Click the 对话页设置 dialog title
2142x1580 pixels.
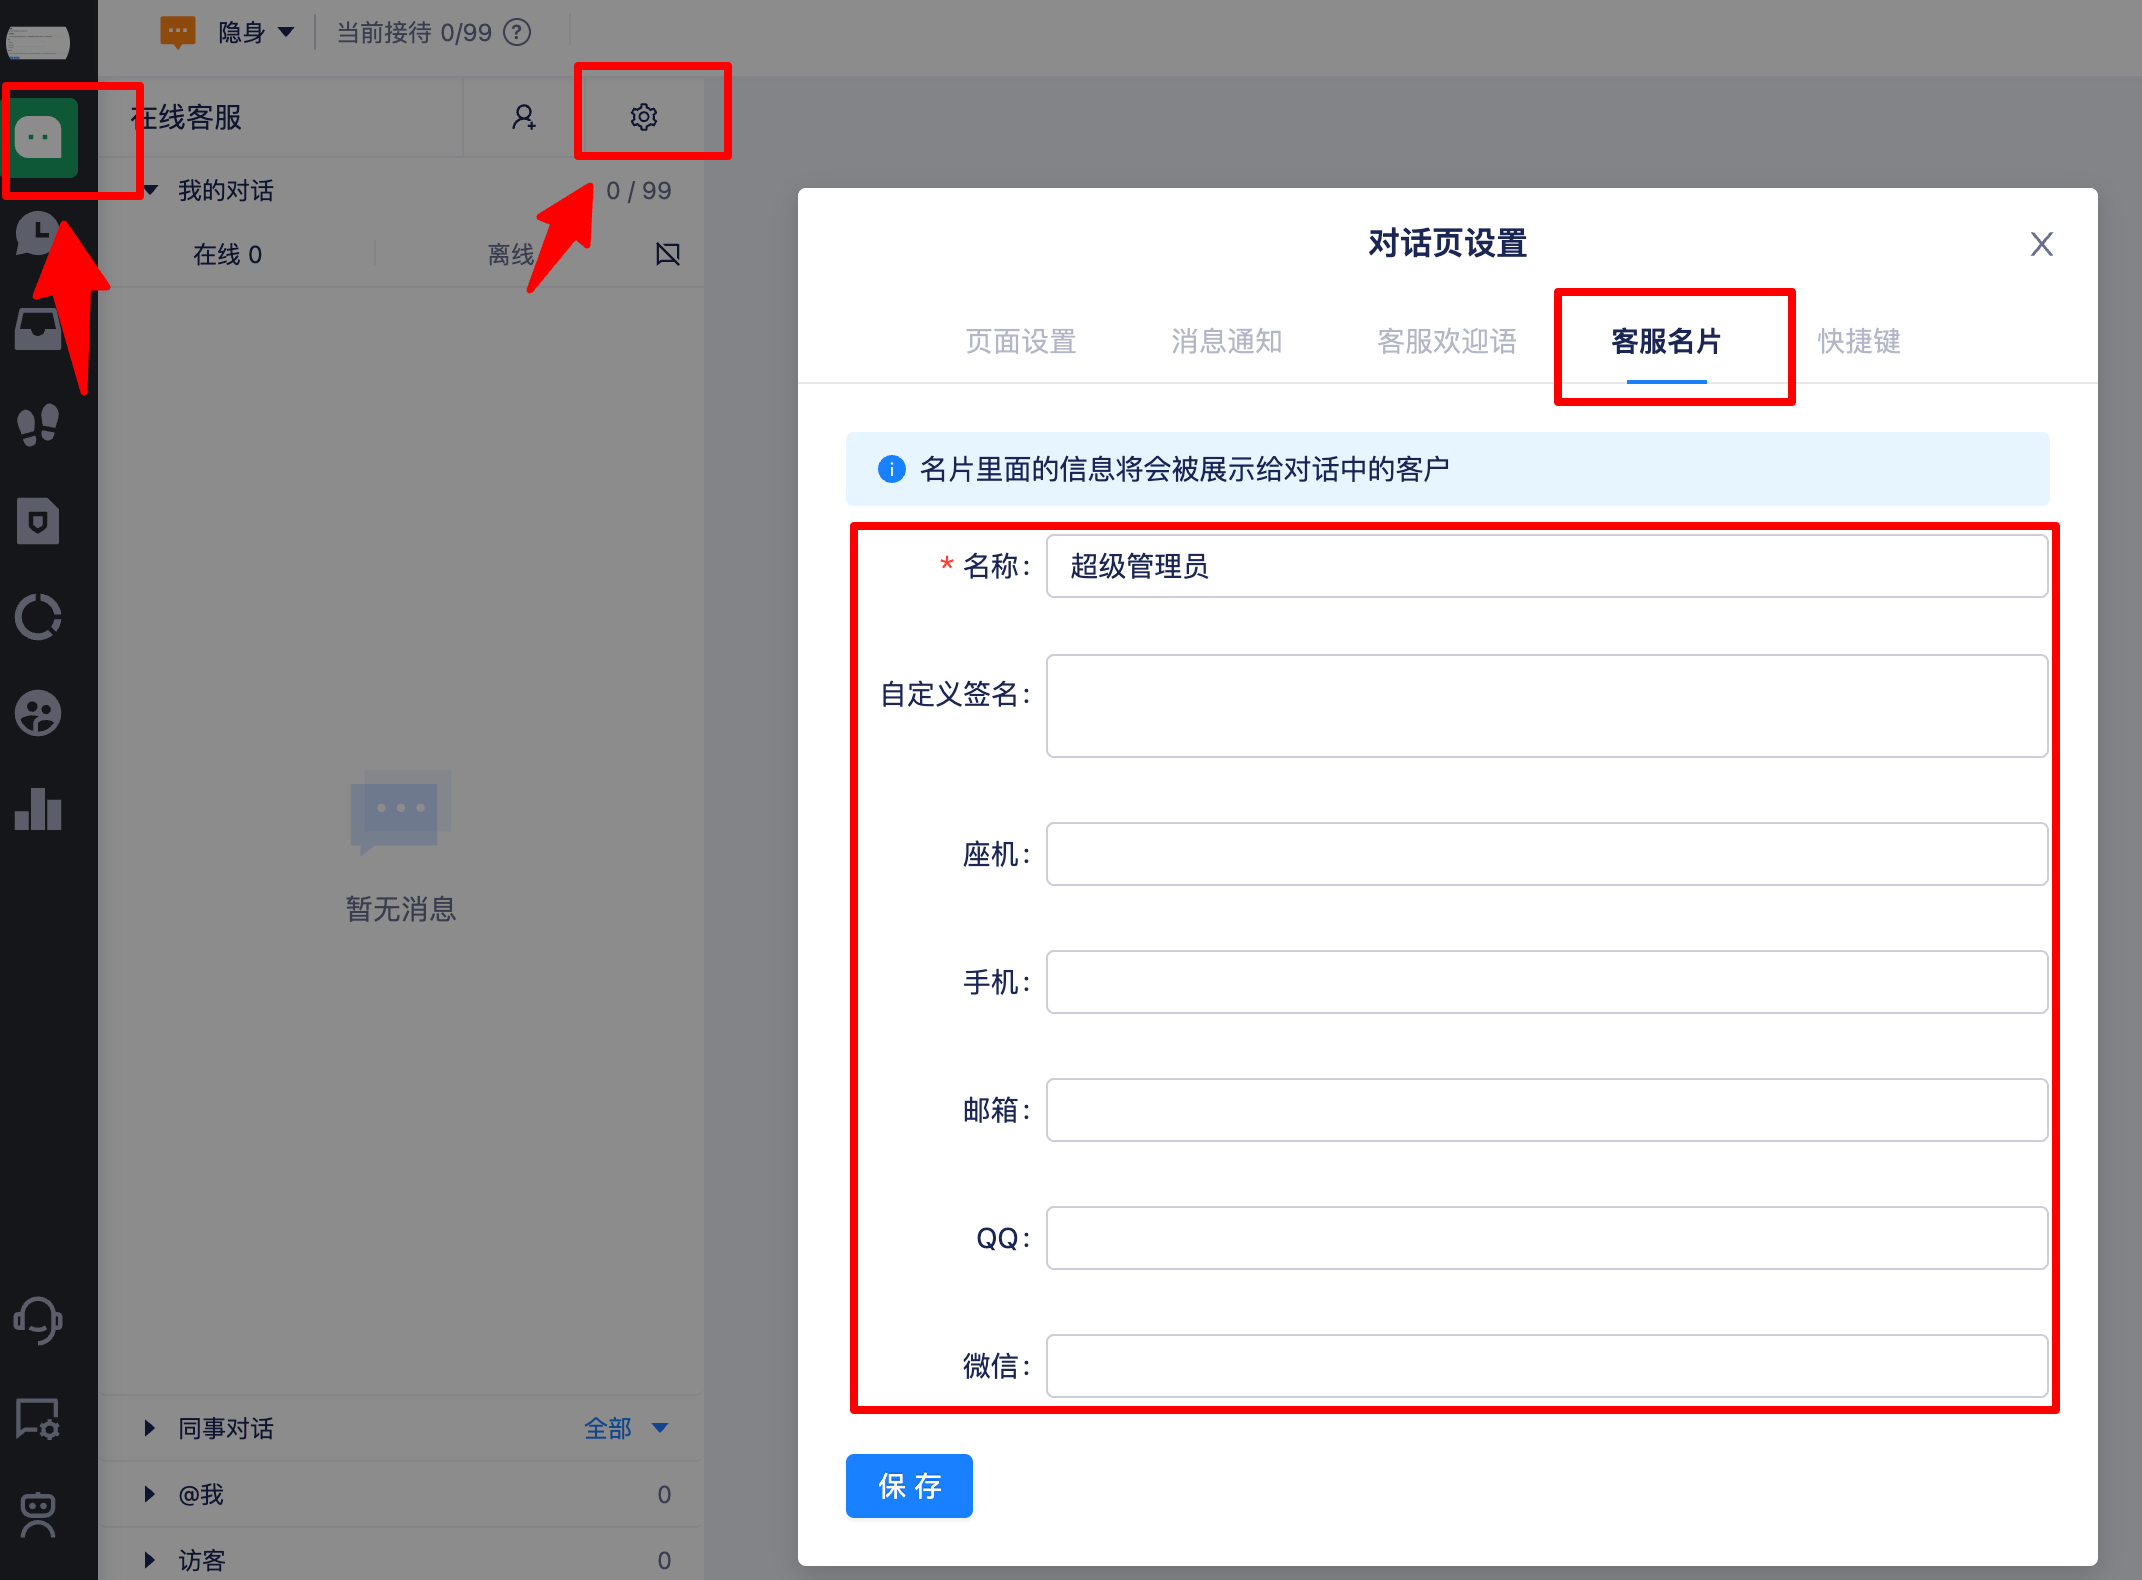tap(1447, 243)
